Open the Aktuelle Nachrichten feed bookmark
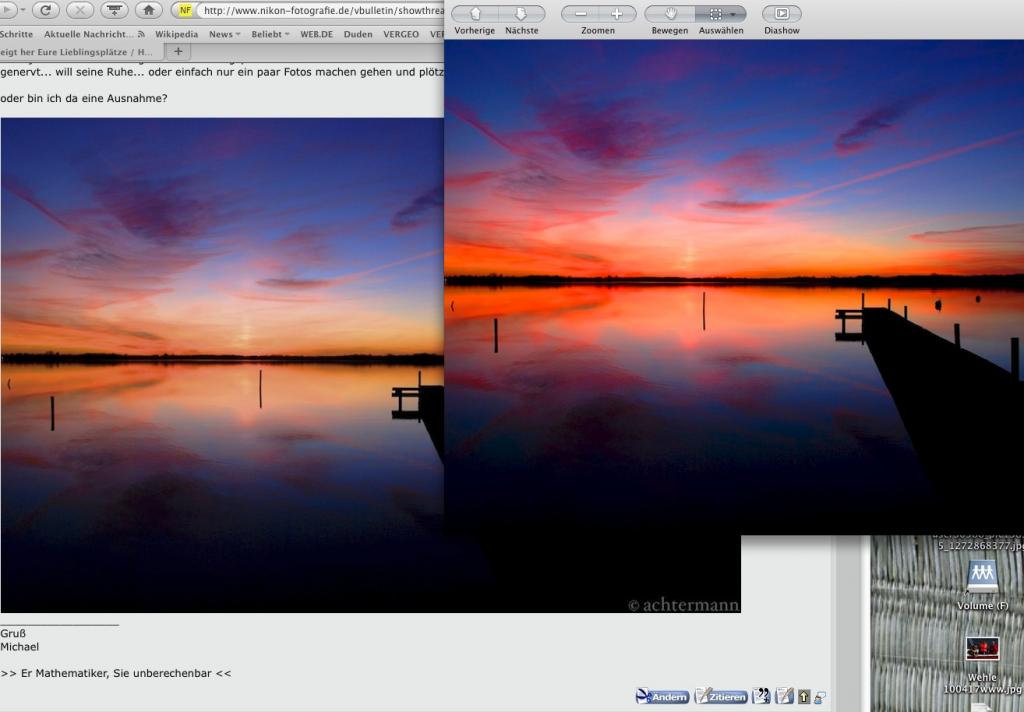1024x712 pixels. [94, 34]
